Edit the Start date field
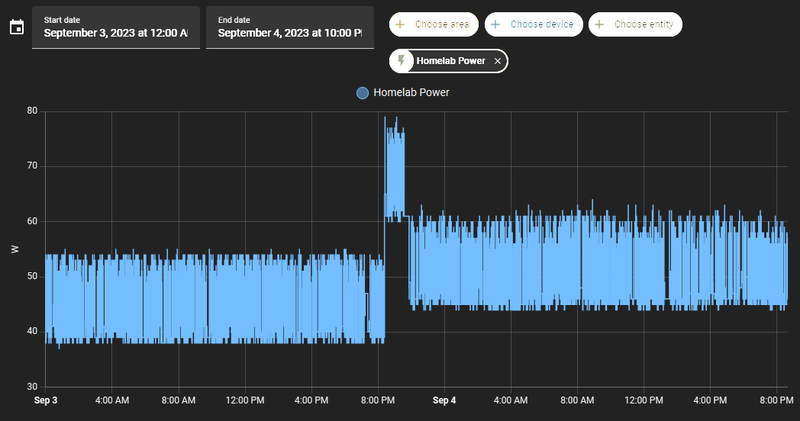800x421 pixels. [116, 28]
